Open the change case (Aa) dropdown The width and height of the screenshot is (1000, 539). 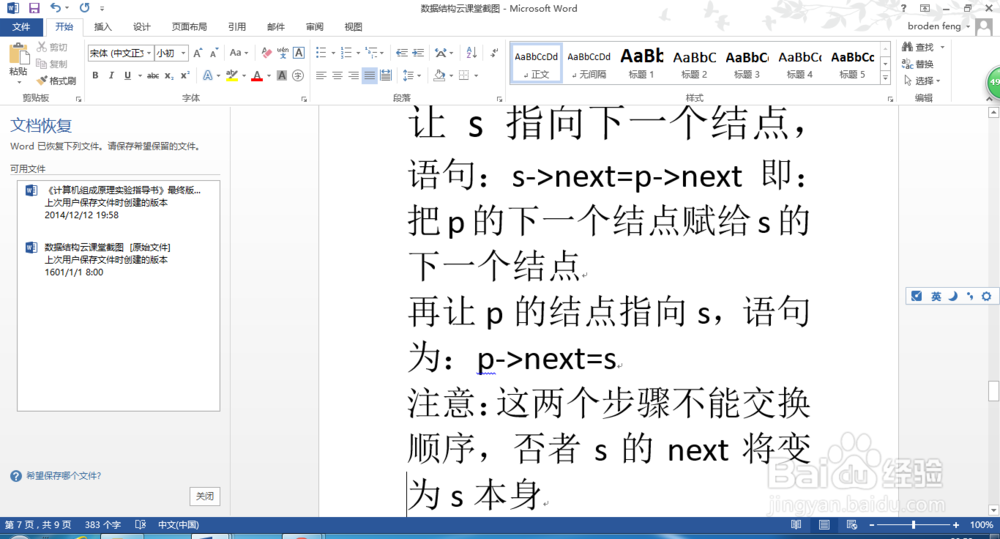(x=239, y=53)
